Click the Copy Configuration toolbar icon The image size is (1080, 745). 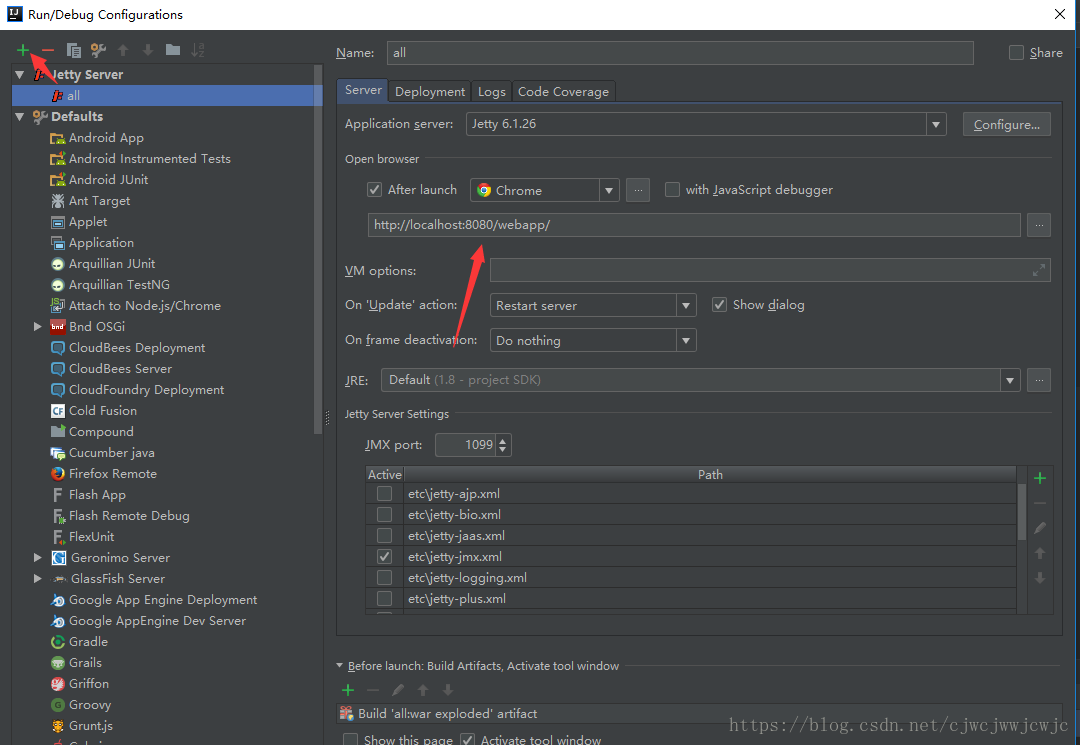74,50
